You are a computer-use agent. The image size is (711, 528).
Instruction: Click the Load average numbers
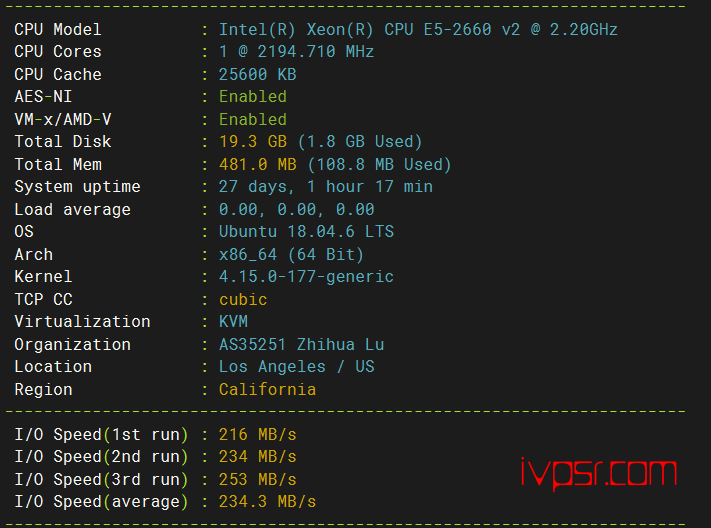[x=296, y=210]
